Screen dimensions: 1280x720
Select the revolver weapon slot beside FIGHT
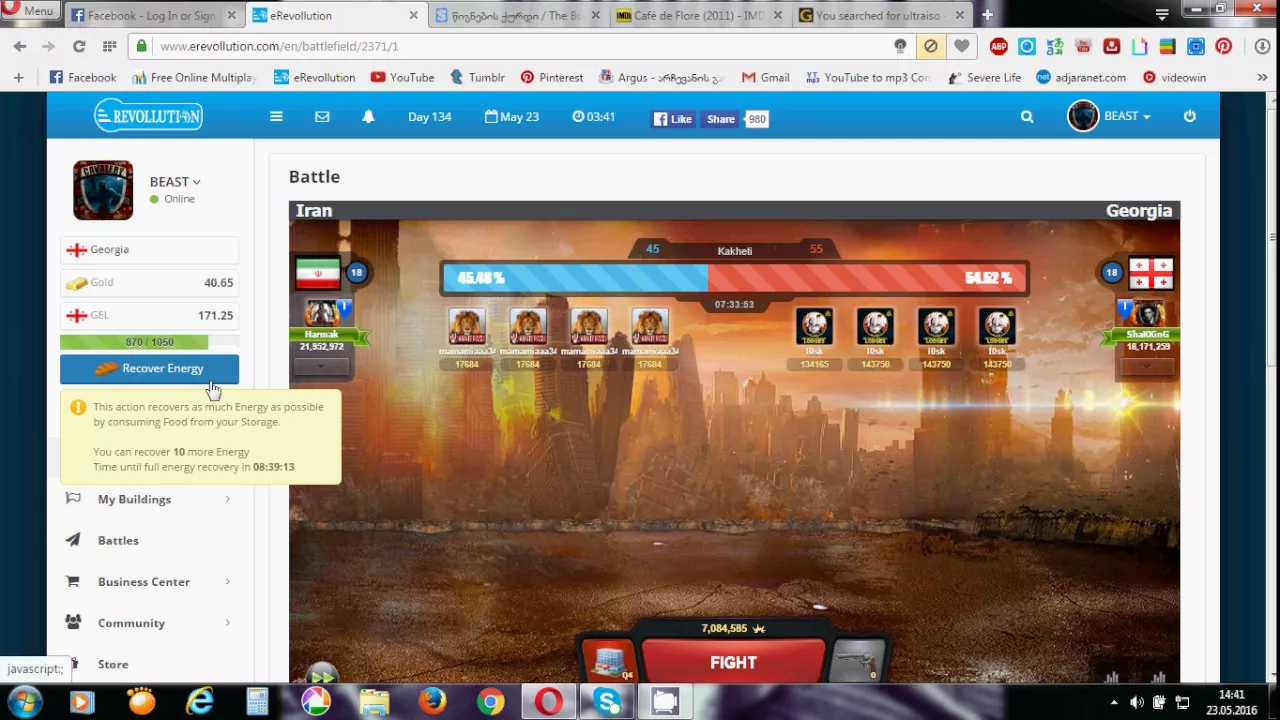click(x=858, y=662)
